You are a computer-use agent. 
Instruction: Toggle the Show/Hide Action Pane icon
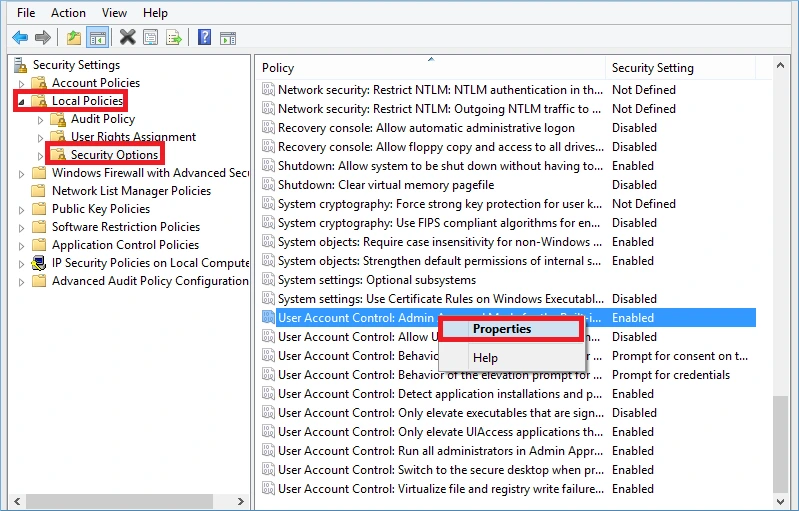(227, 38)
